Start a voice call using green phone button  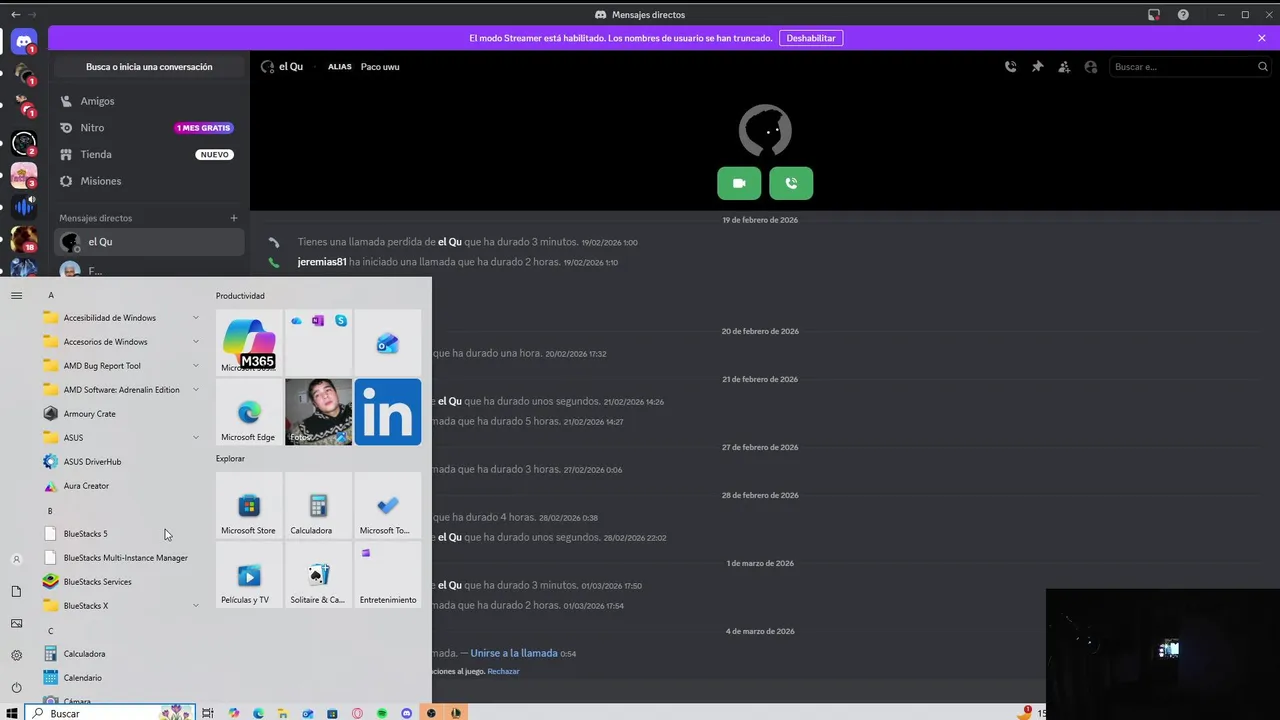791,183
